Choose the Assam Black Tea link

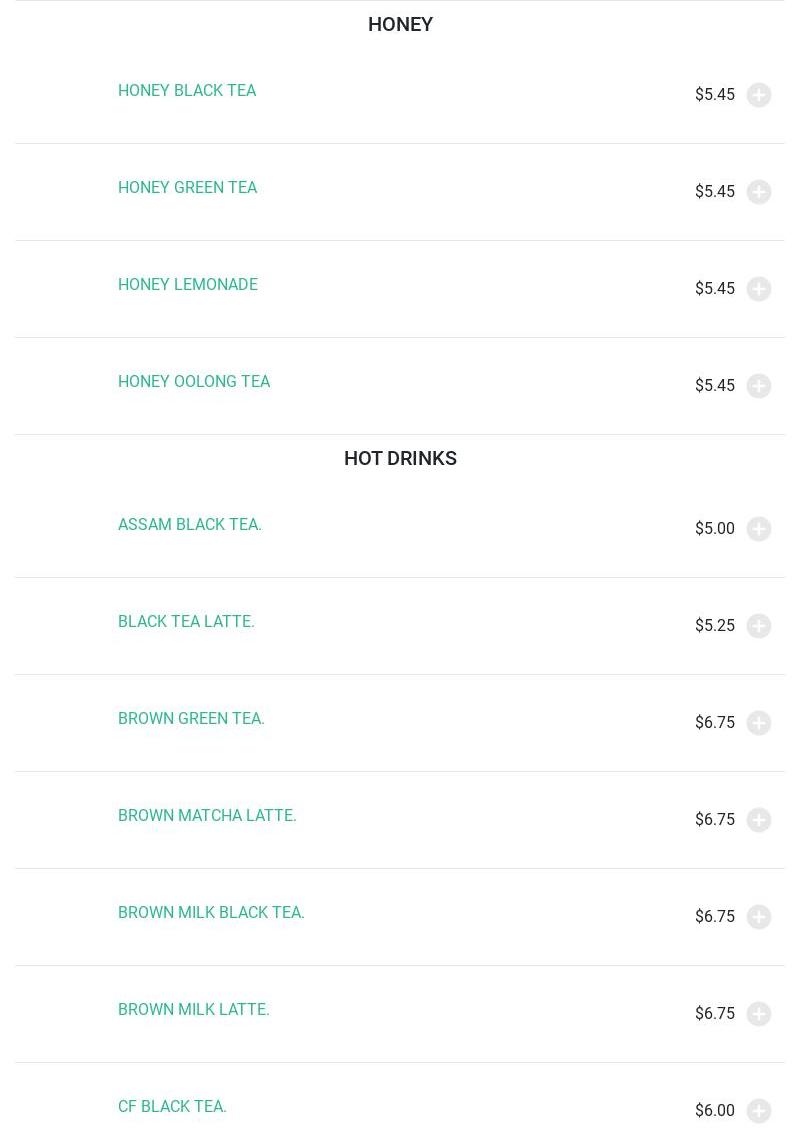pyautogui.click(x=190, y=525)
